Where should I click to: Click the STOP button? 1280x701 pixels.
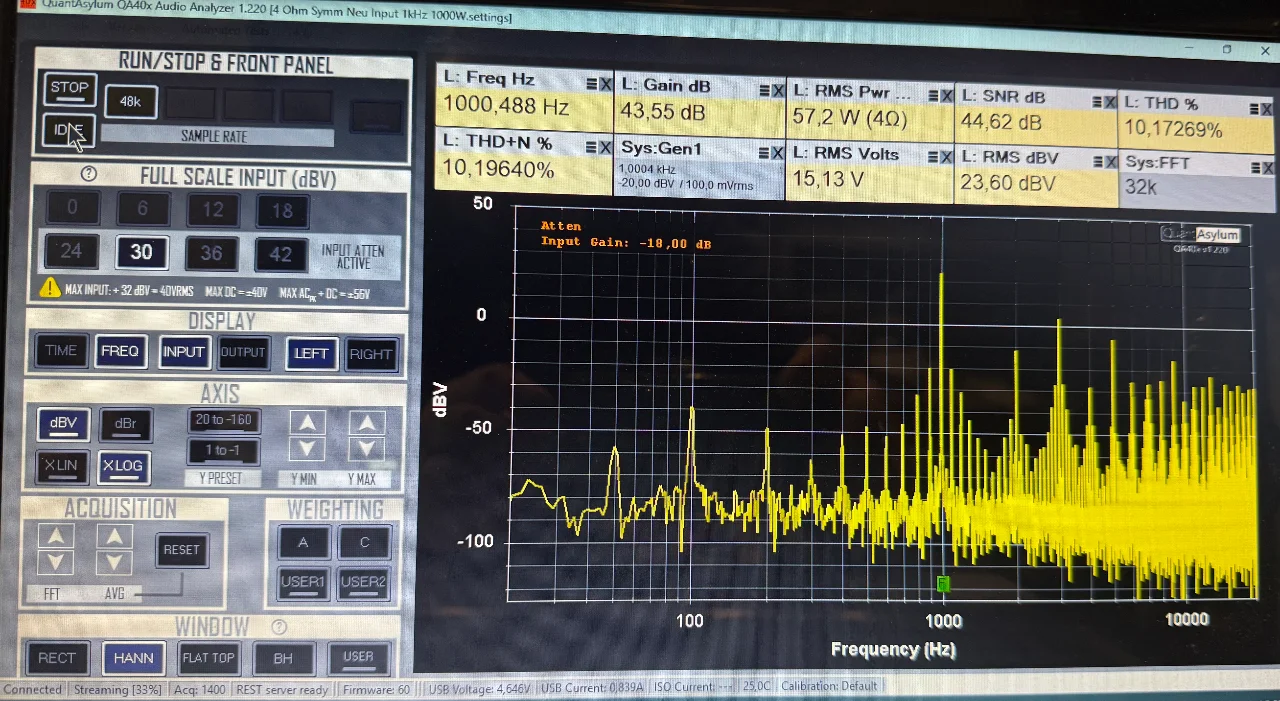coord(69,88)
